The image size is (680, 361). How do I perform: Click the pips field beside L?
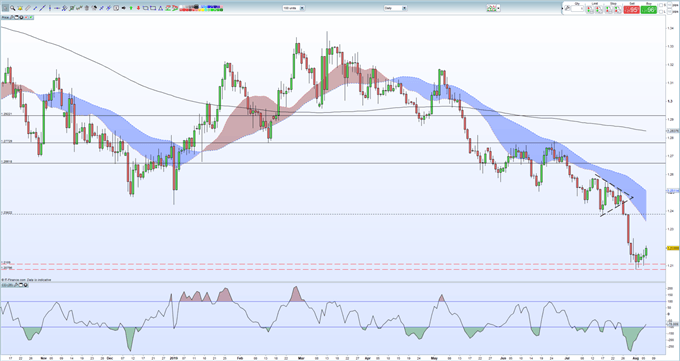(x=669, y=12)
